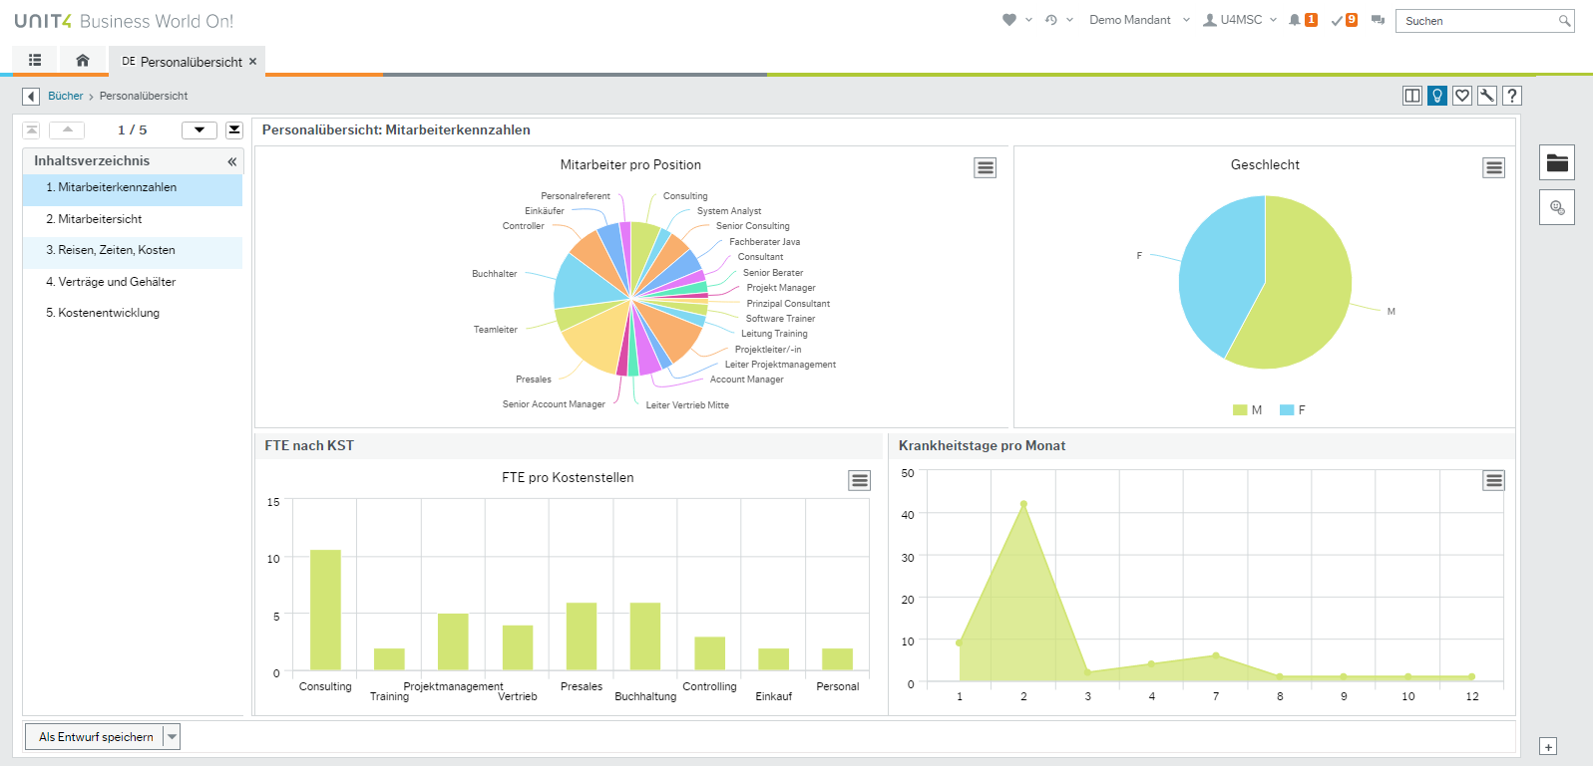
Task: Select 1. Mitarbeiterkennzahlen in contents
Action: [x=133, y=188]
